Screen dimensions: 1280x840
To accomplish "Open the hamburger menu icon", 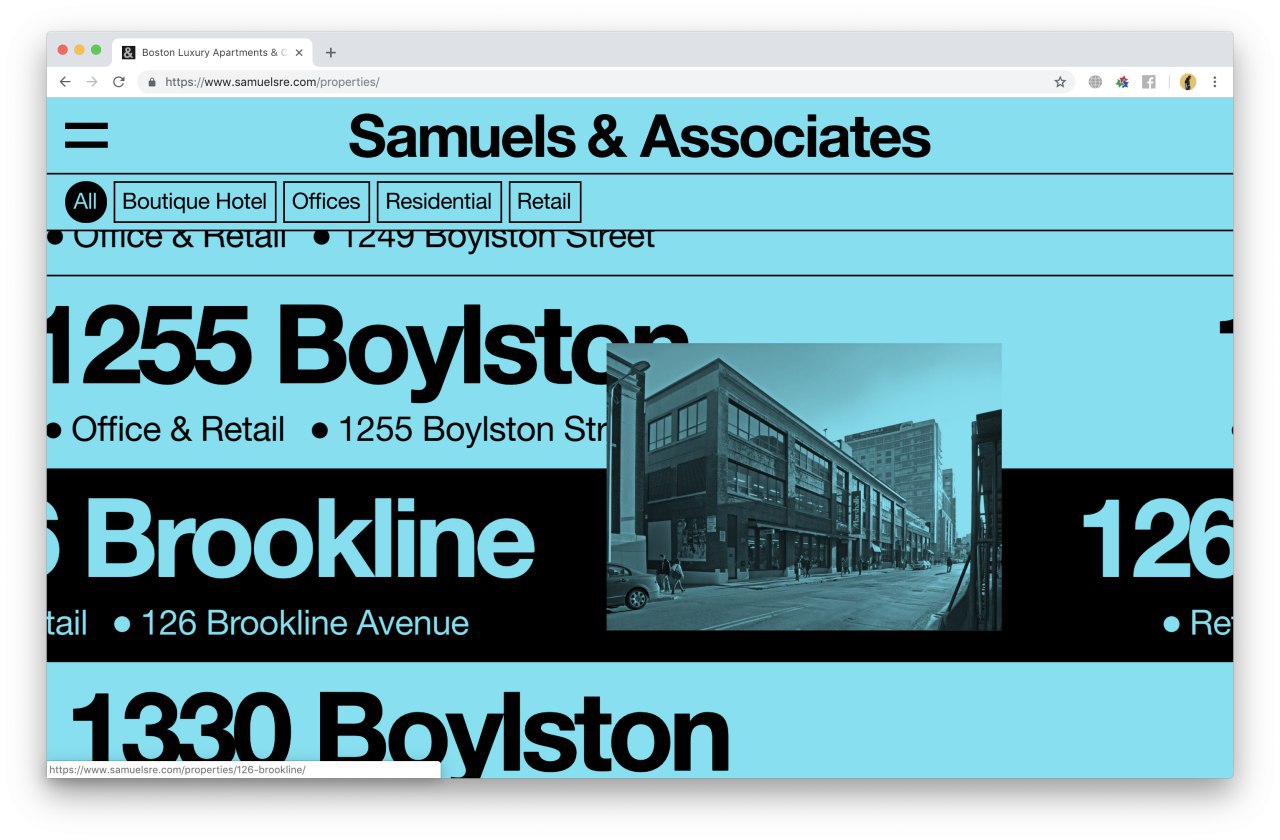I will click(x=86, y=135).
